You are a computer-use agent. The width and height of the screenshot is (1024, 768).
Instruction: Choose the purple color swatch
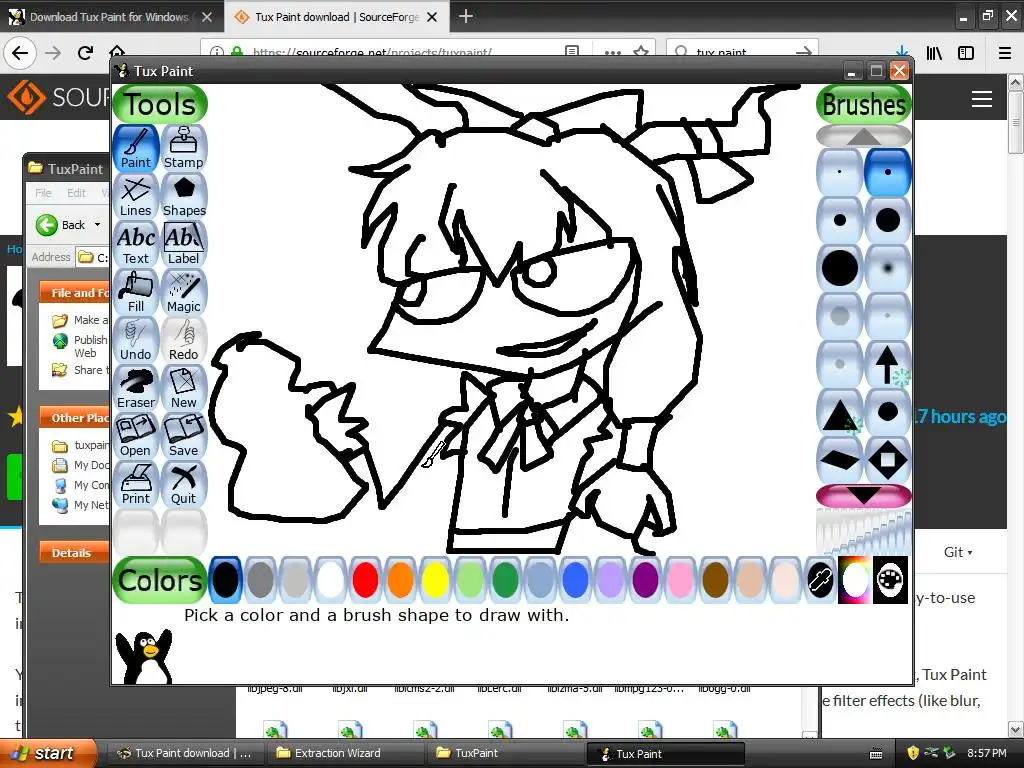click(x=645, y=579)
